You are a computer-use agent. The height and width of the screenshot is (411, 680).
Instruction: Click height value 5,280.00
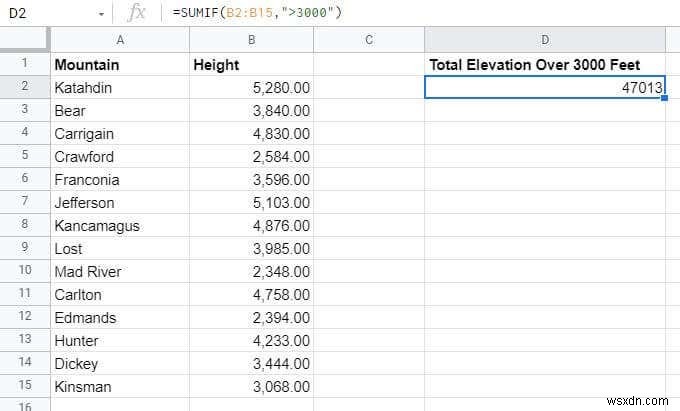point(252,87)
